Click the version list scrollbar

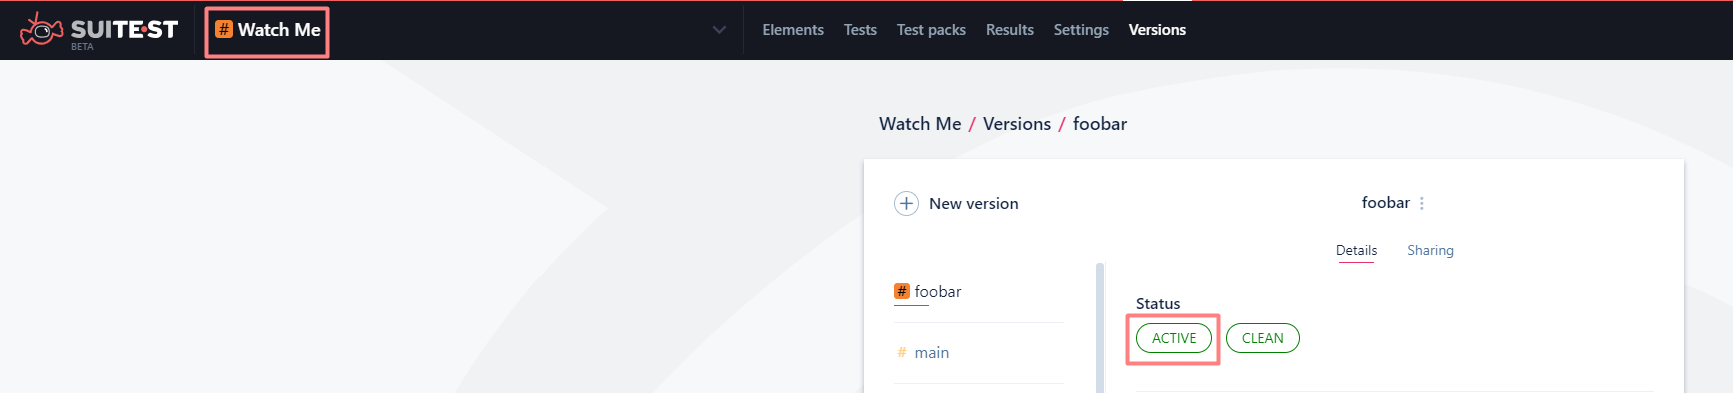[x=1100, y=328]
